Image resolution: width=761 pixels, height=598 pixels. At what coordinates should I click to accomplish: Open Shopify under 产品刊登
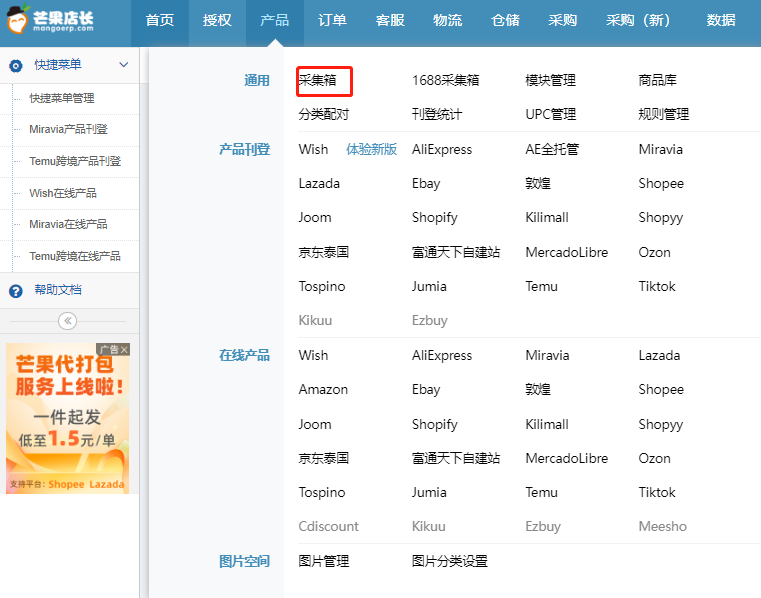tap(434, 218)
